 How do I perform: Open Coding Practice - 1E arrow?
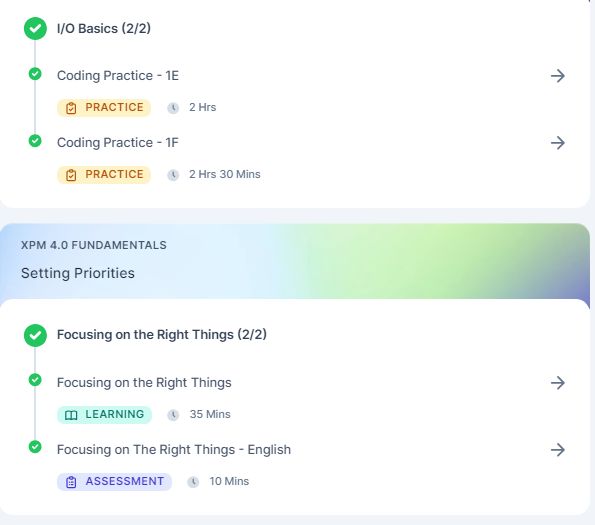point(557,76)
